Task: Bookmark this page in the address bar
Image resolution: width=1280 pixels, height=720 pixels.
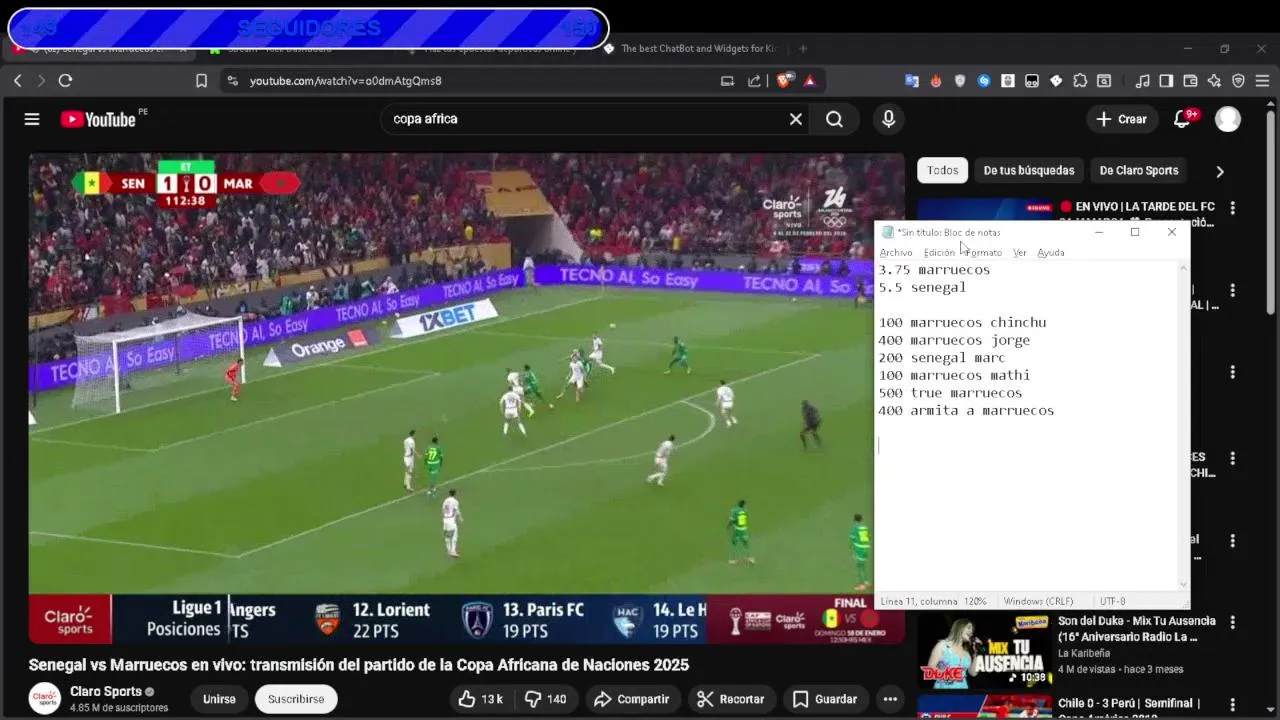Action: pos(201,81)
